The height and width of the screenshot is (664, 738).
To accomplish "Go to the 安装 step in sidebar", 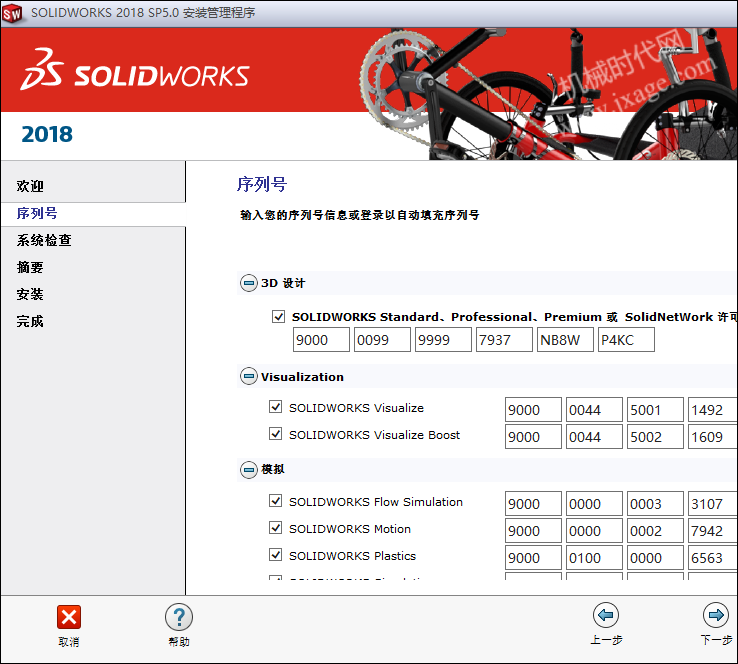I will (x=30, y=294).
